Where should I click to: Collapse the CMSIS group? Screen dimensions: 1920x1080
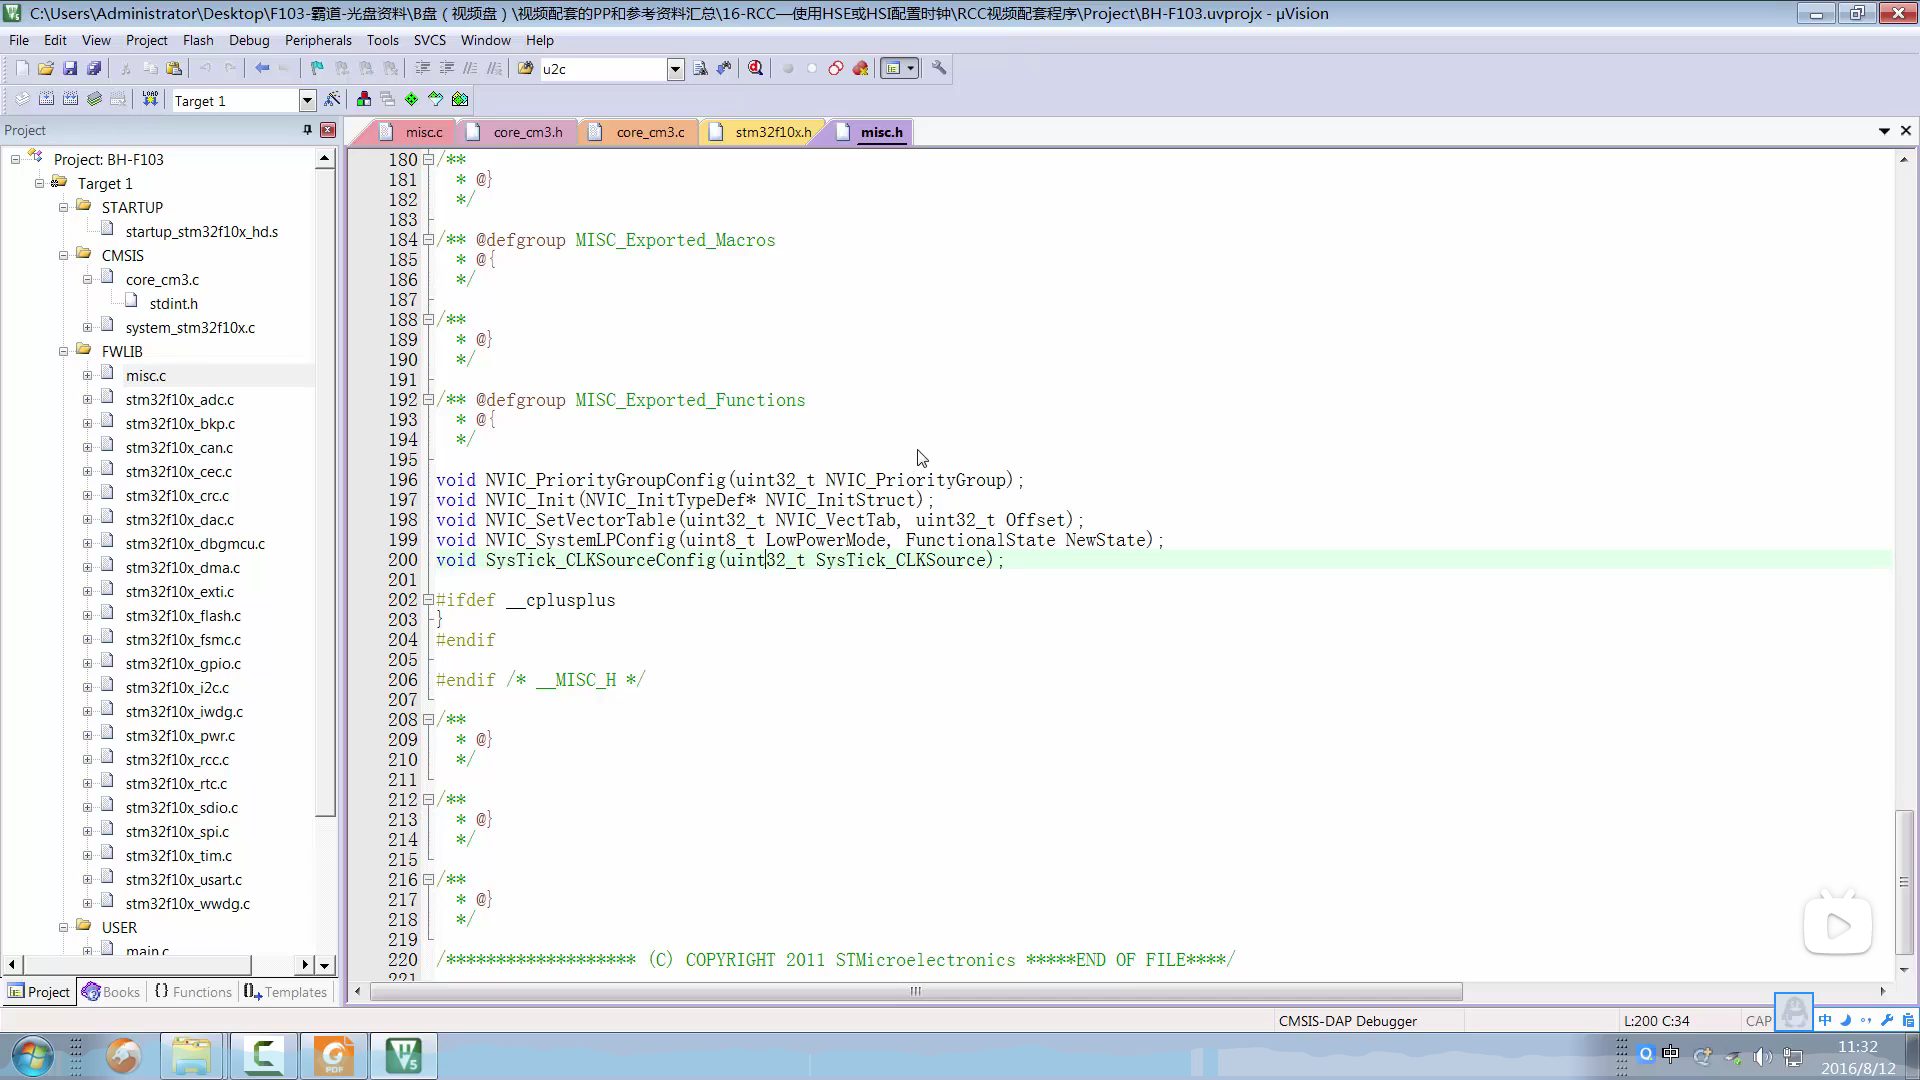tap(63, 255)
